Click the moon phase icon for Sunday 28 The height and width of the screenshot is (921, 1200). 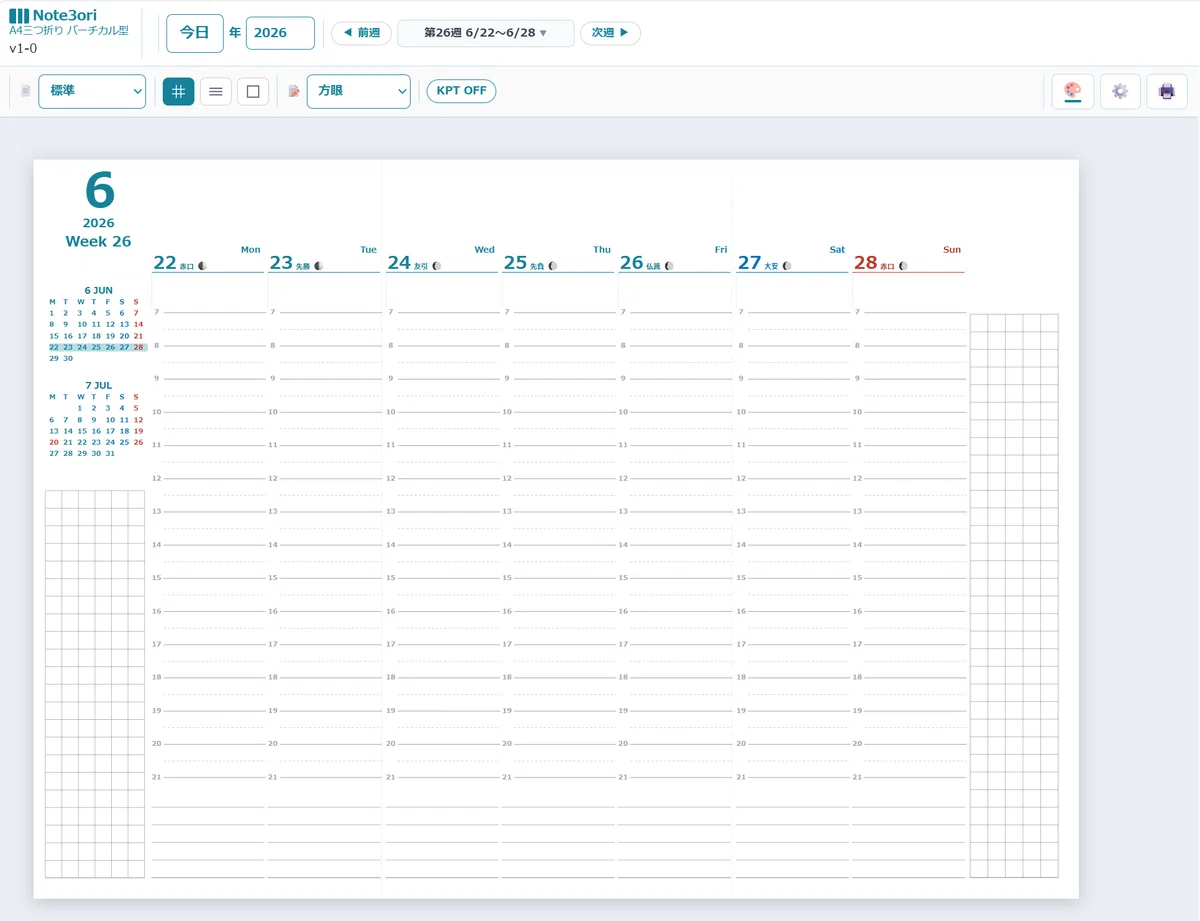pos(903,266)
